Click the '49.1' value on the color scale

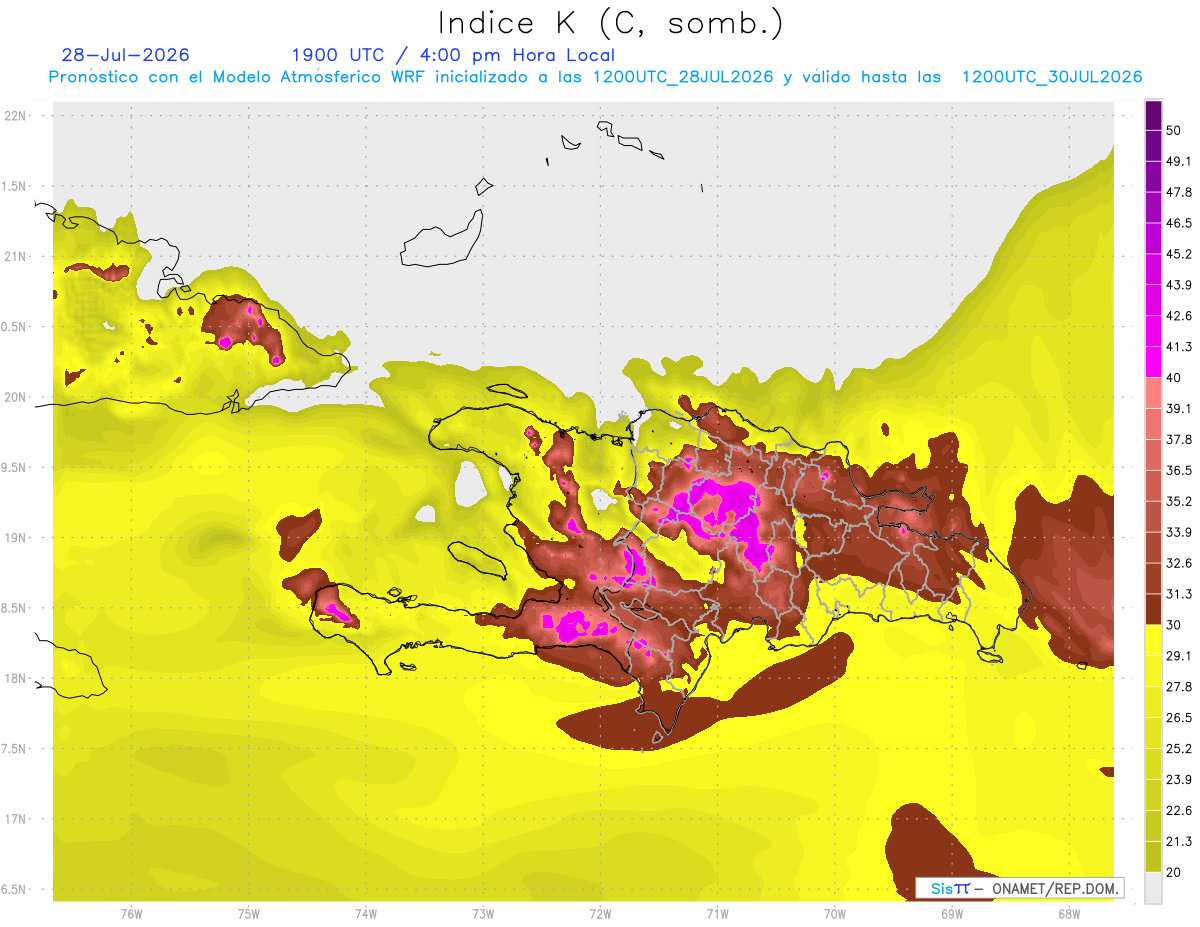click(x=1179, y=161)
